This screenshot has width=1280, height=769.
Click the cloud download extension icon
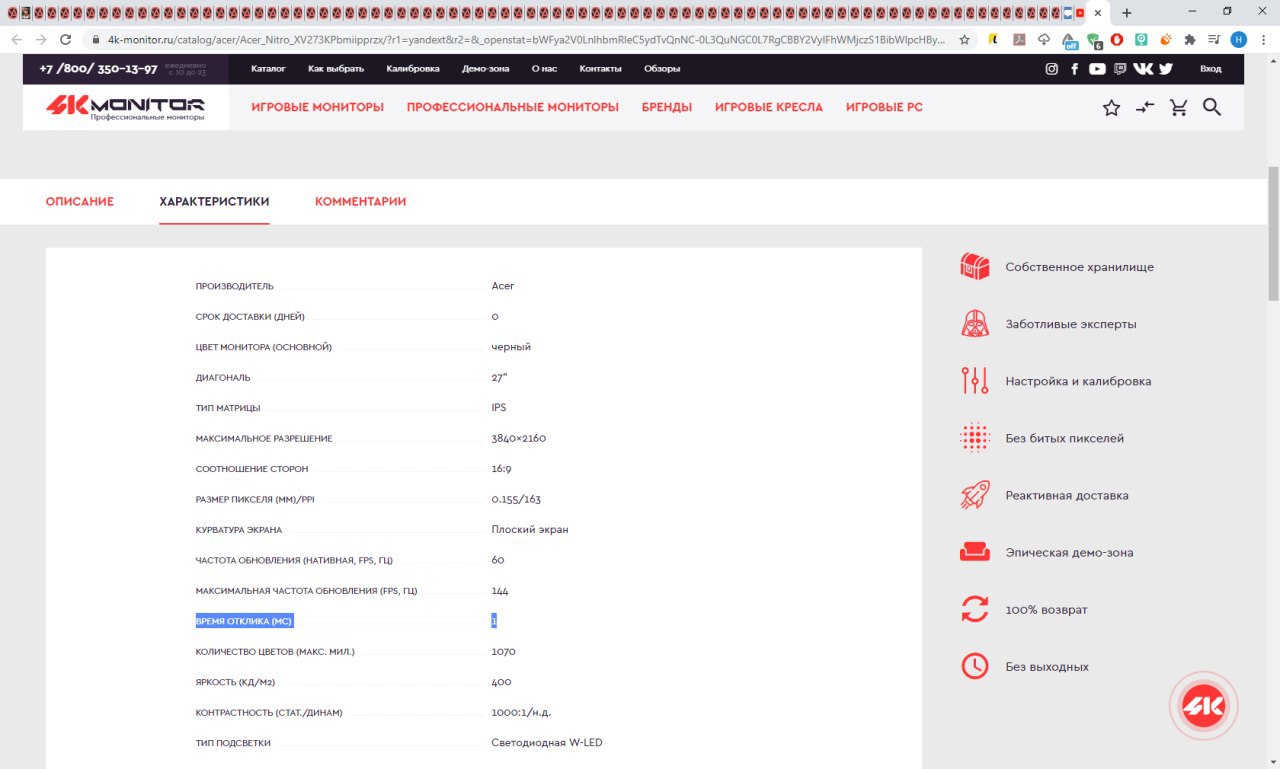(1044, 40)
